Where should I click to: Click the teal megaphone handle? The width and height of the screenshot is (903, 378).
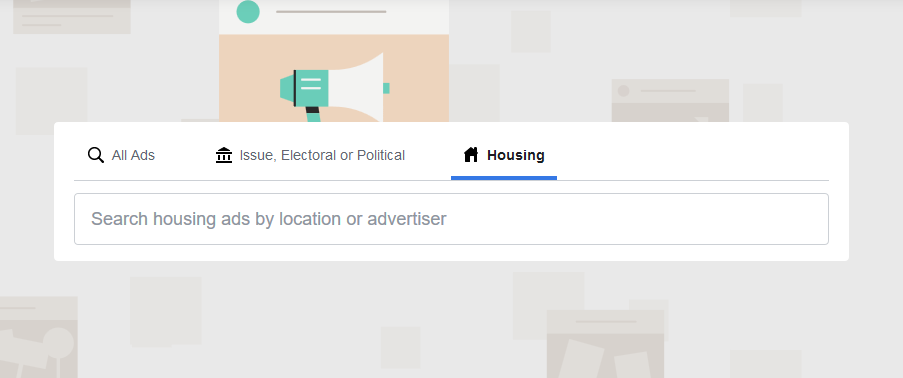point(313,114)
